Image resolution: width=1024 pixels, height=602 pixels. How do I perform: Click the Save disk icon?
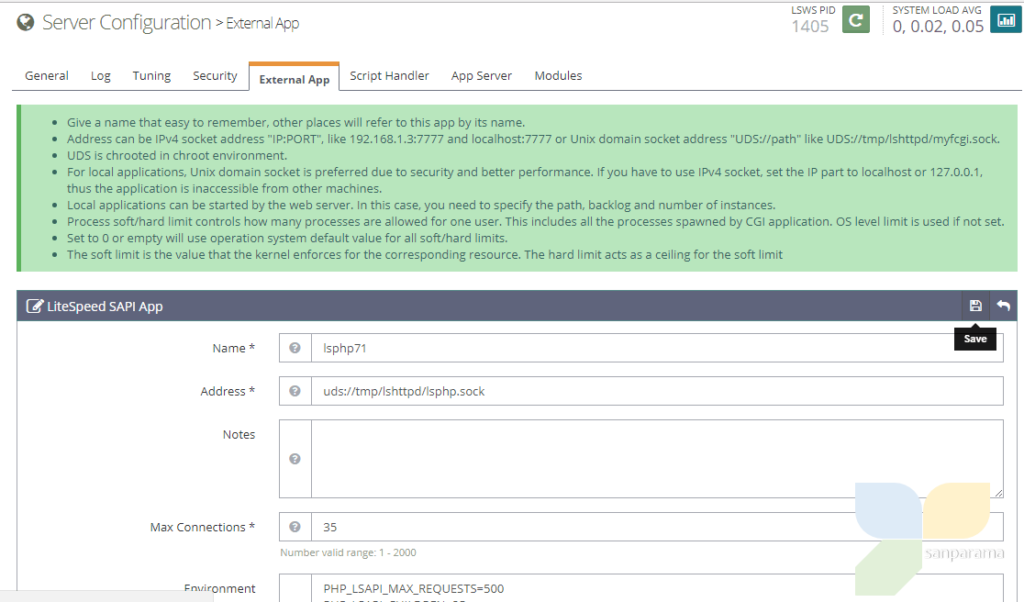coord(975,306)
